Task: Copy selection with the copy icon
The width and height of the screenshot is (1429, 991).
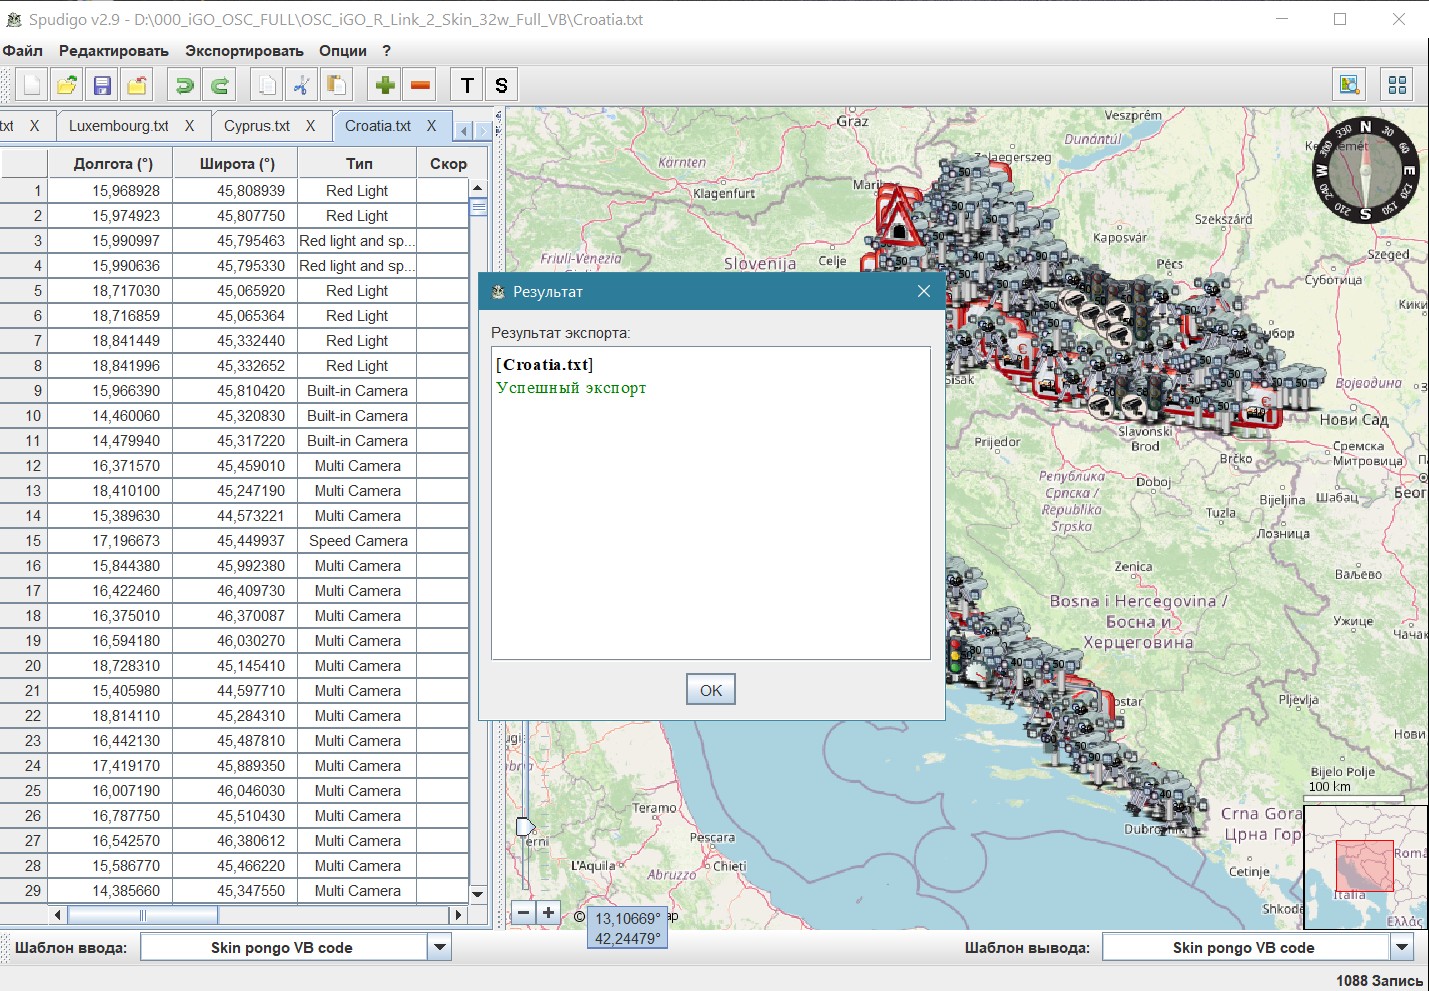Action: (x=266, y=85)
